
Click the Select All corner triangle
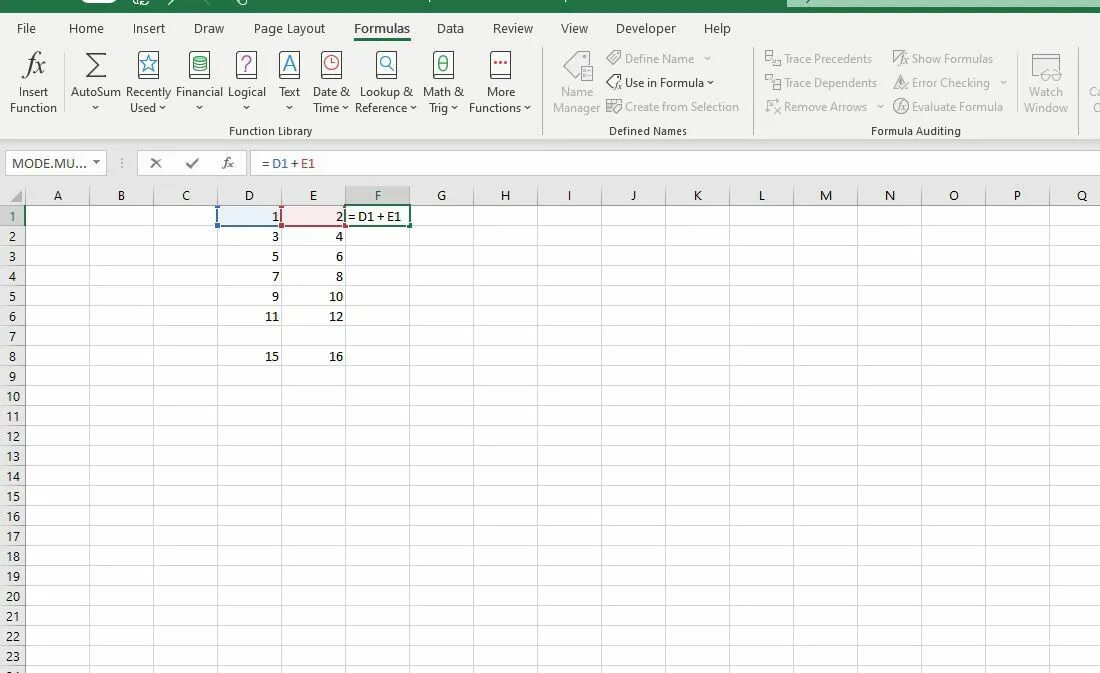point(15,196)
